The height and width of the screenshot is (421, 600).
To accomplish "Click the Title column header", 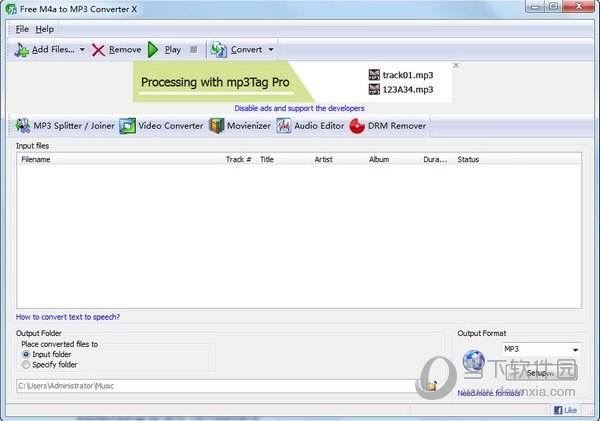I will [x=284, y=159].
